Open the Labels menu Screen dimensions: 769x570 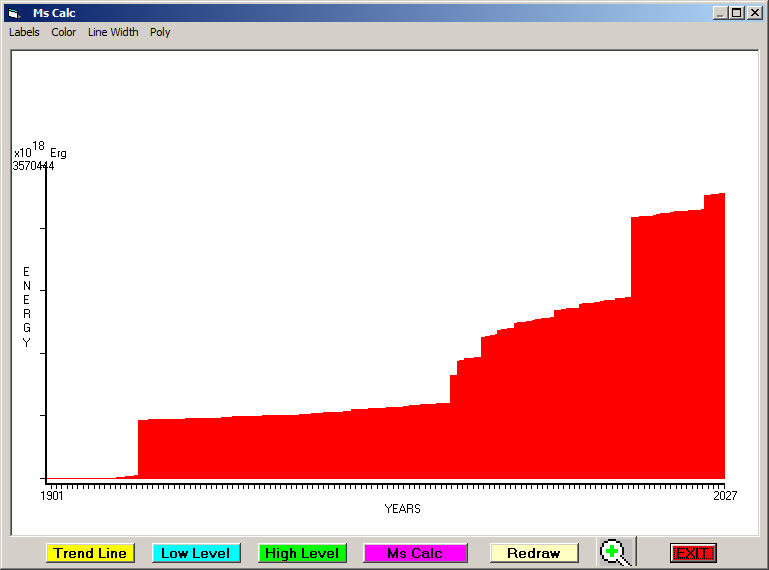click(24, 32)
